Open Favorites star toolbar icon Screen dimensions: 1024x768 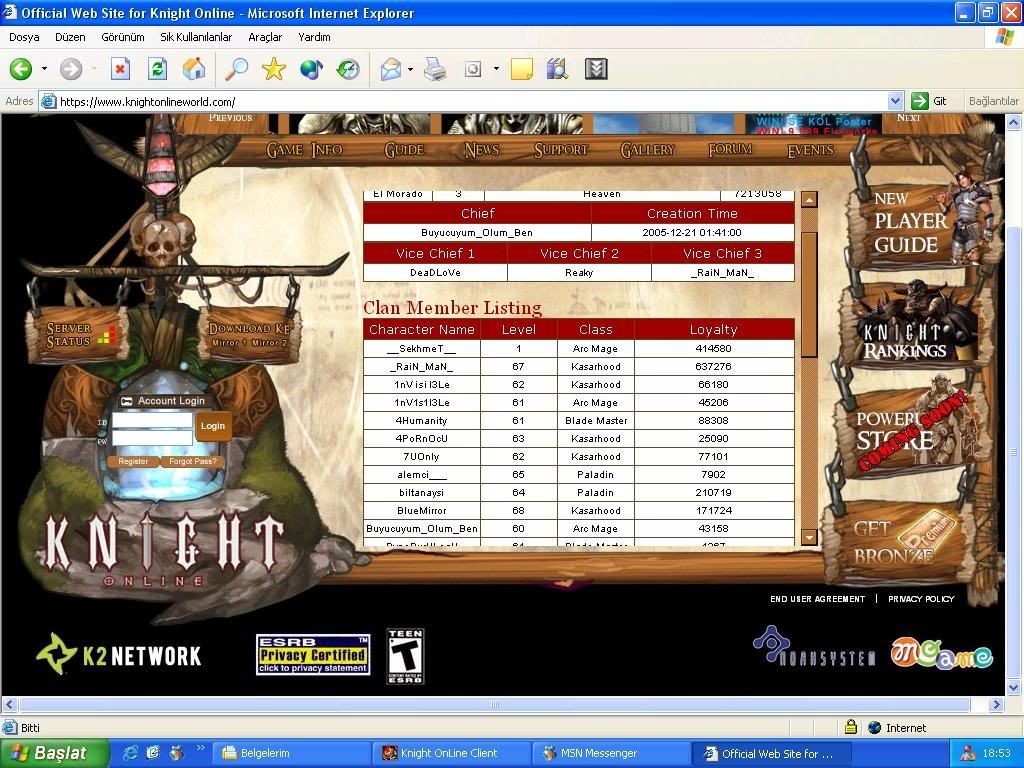click(274, 69)
